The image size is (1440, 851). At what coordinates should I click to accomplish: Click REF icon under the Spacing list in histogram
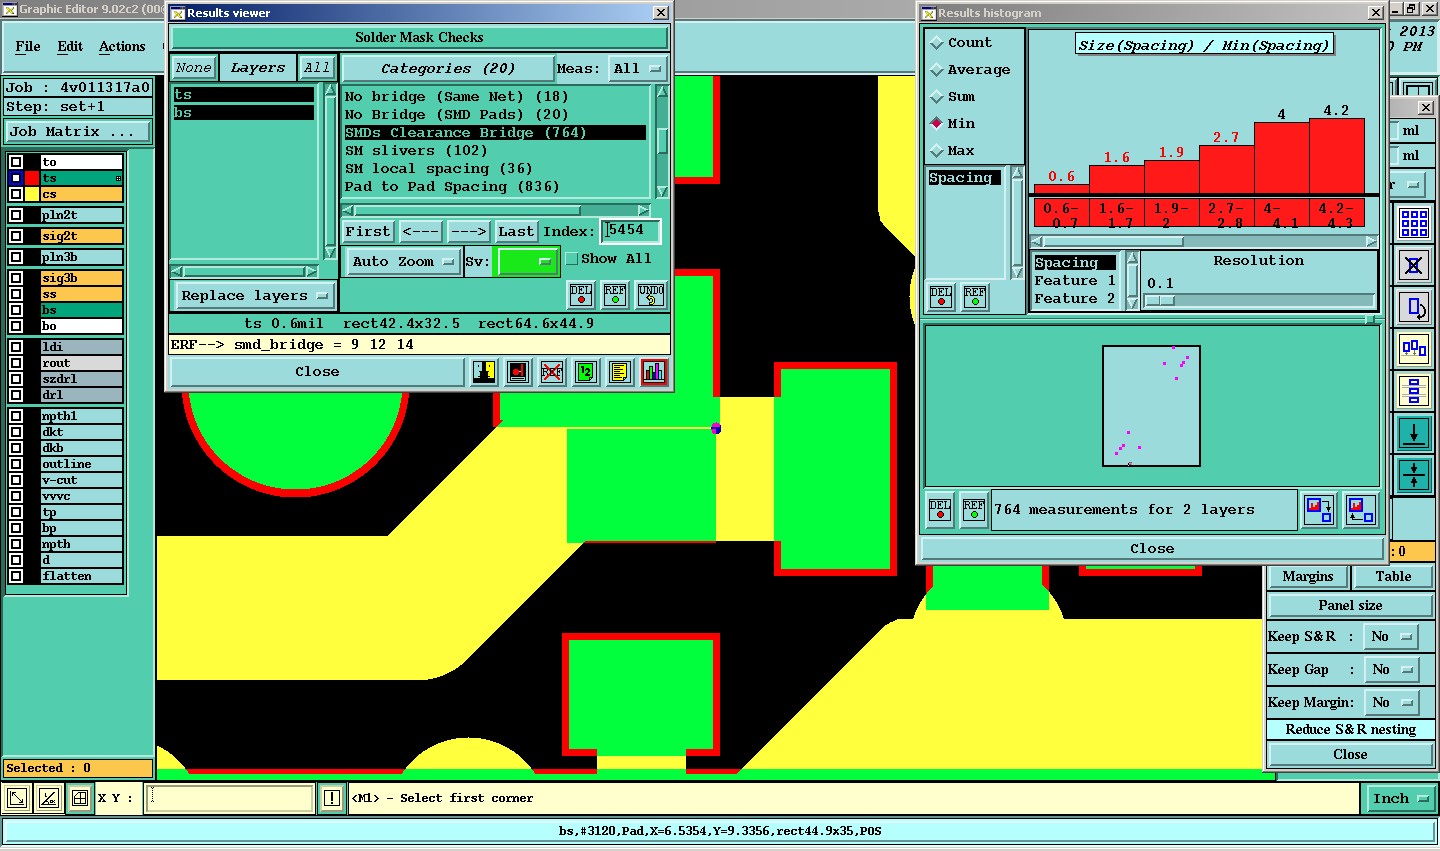pos(975,297)
